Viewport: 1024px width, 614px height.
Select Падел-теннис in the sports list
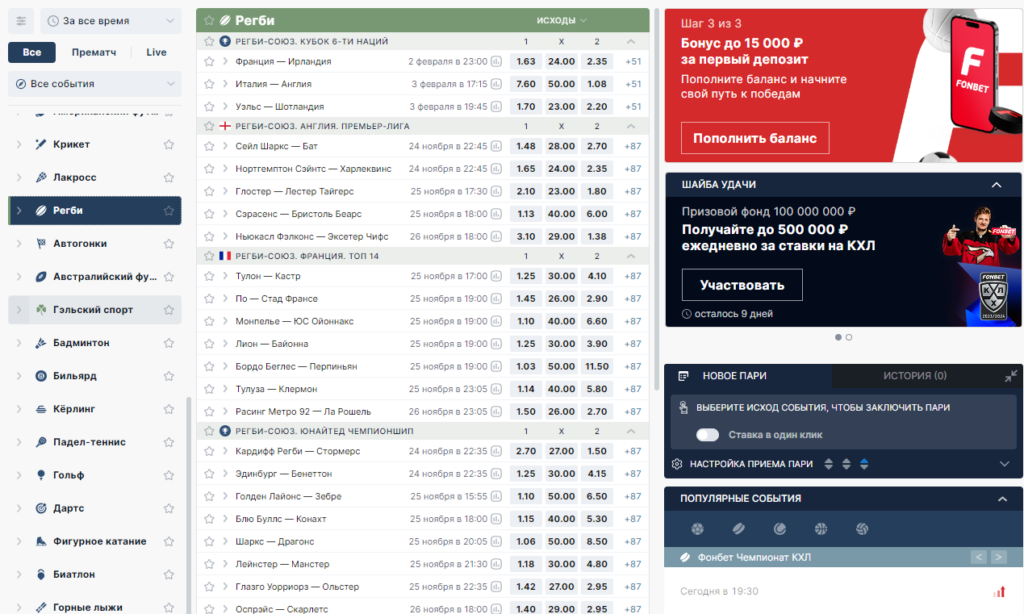[95, 442]
